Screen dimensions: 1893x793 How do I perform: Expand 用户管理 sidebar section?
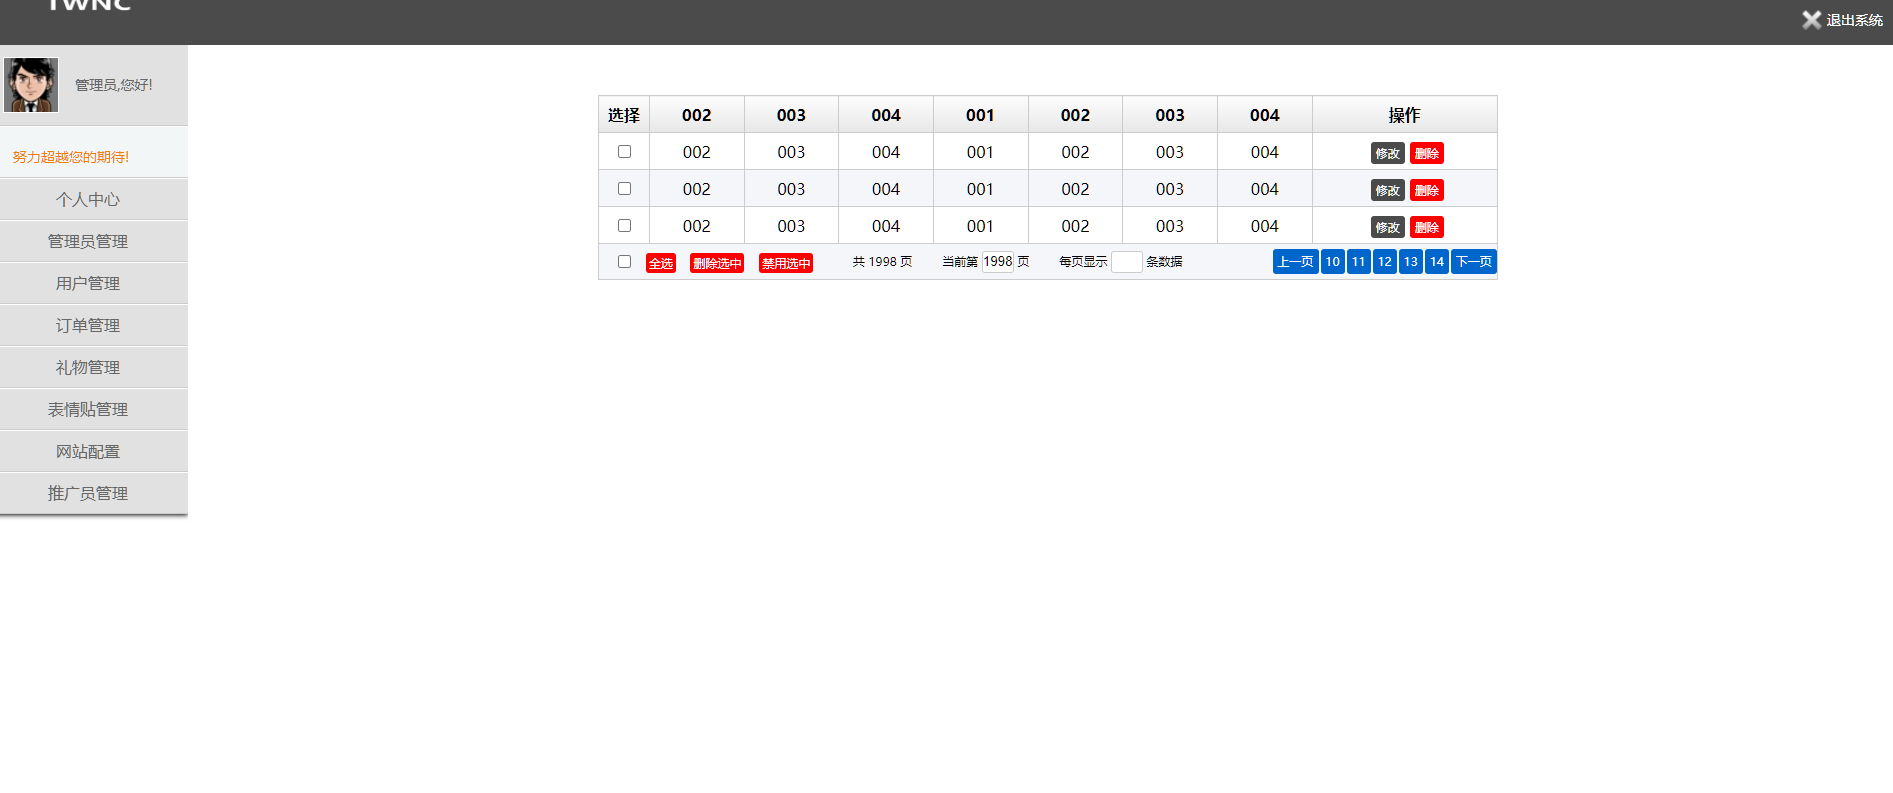pos(88,284)
